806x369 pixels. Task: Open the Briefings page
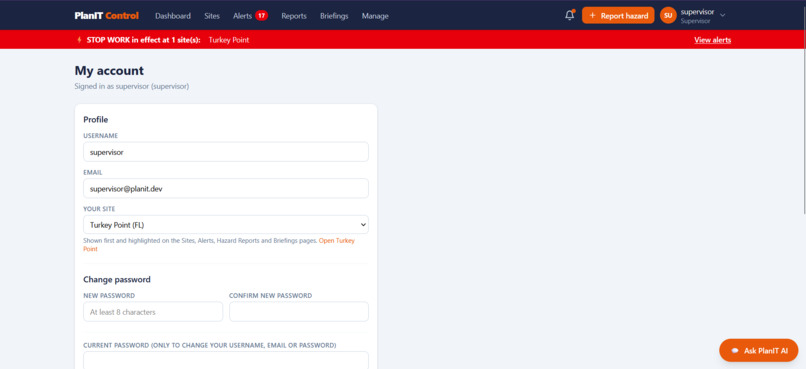pos(334,16)
